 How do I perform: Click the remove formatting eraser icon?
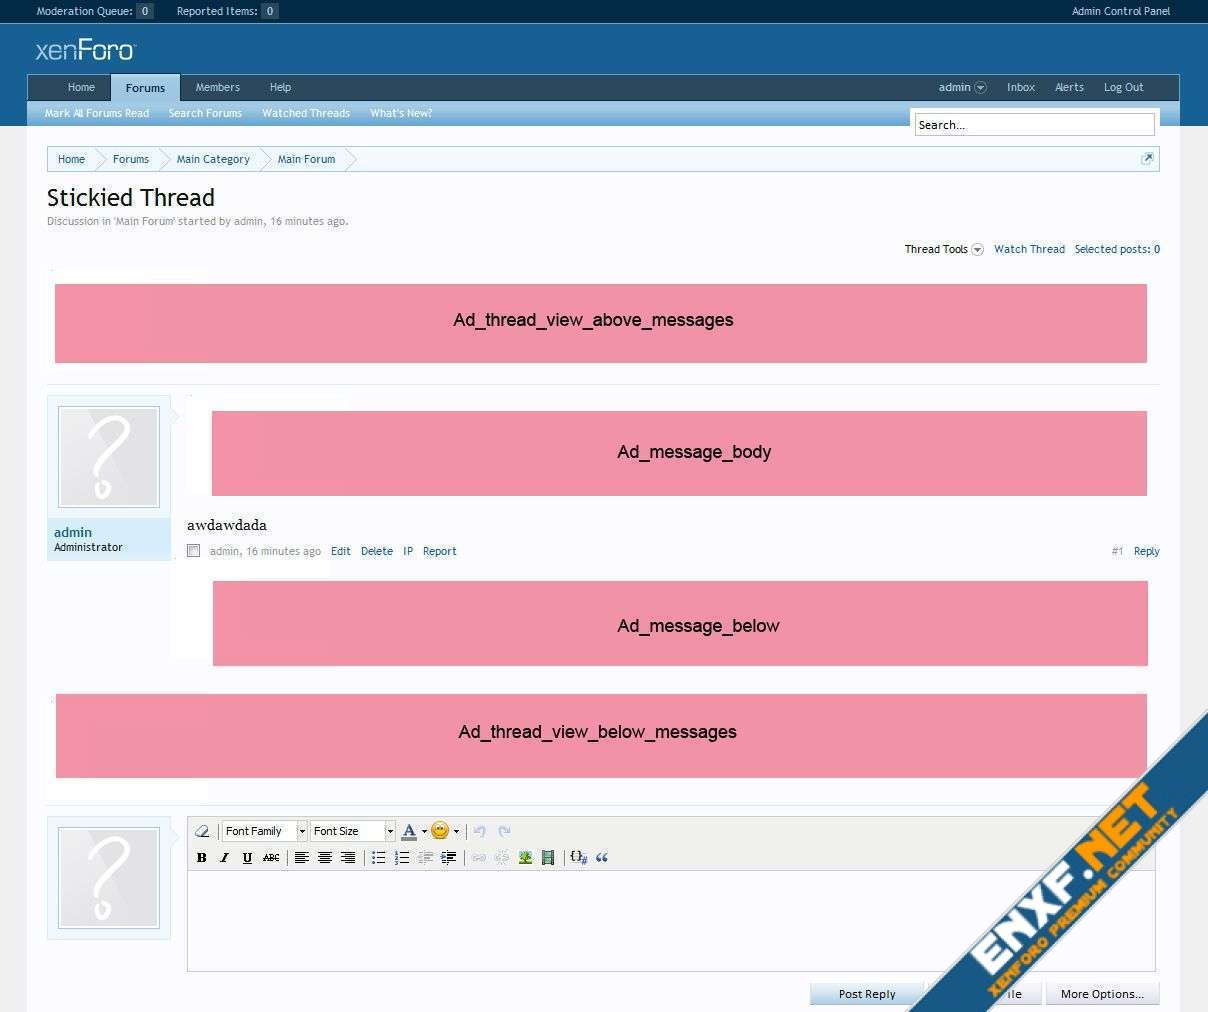tap(202, 831)
